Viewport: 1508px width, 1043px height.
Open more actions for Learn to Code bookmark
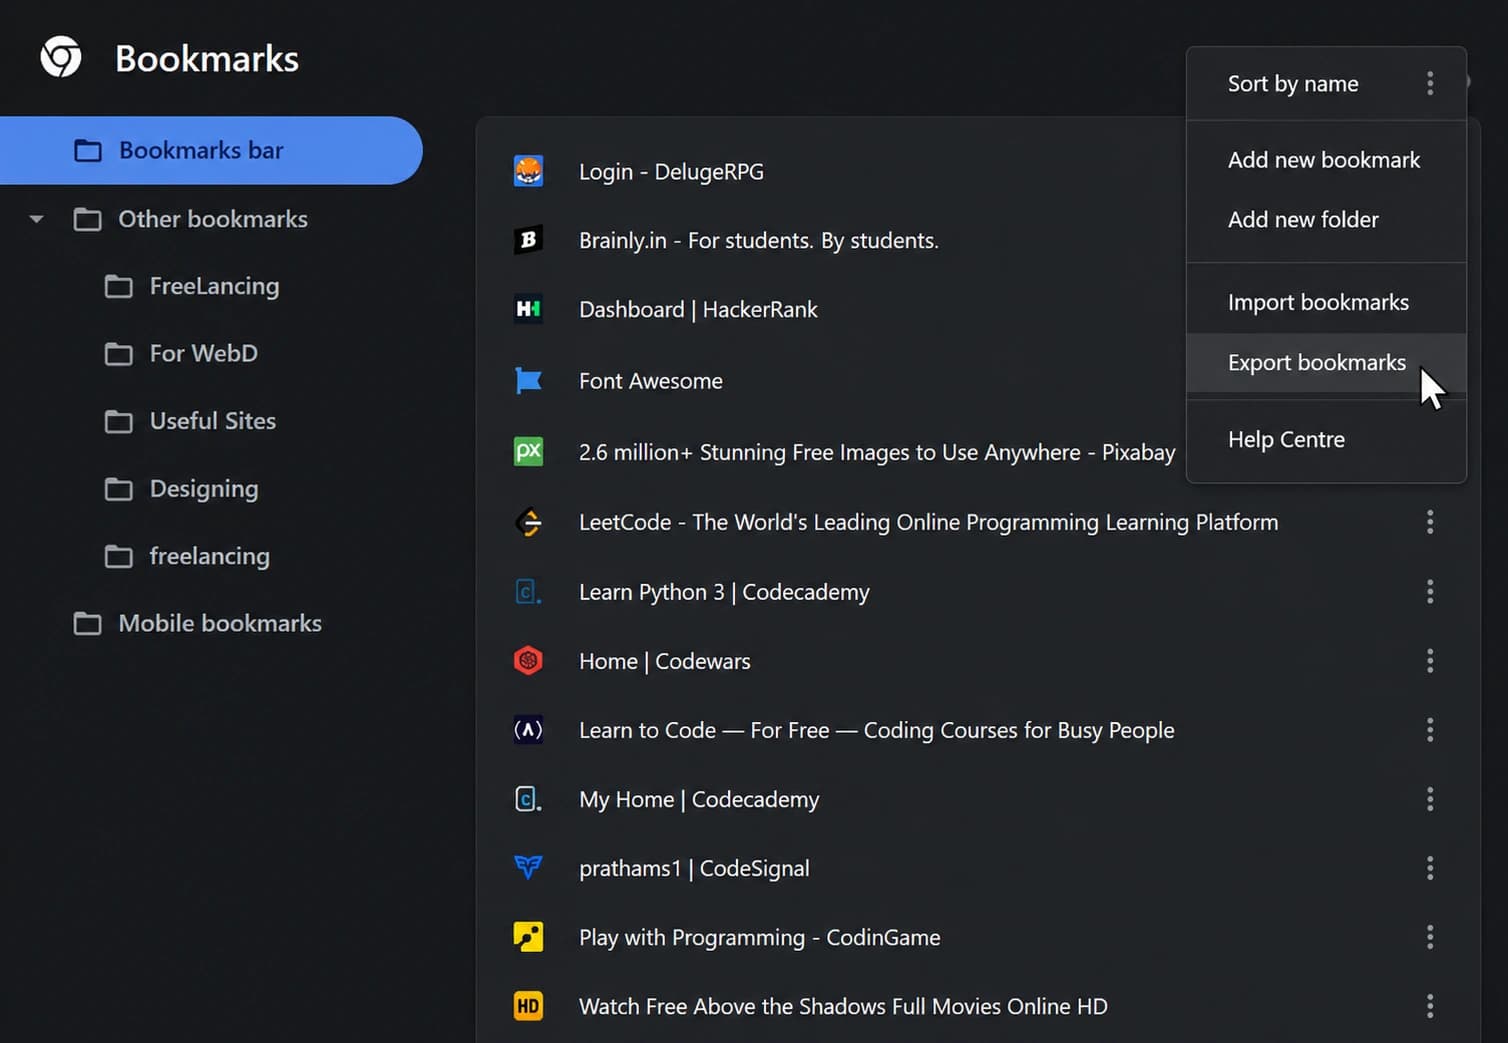pos(1430,730)
